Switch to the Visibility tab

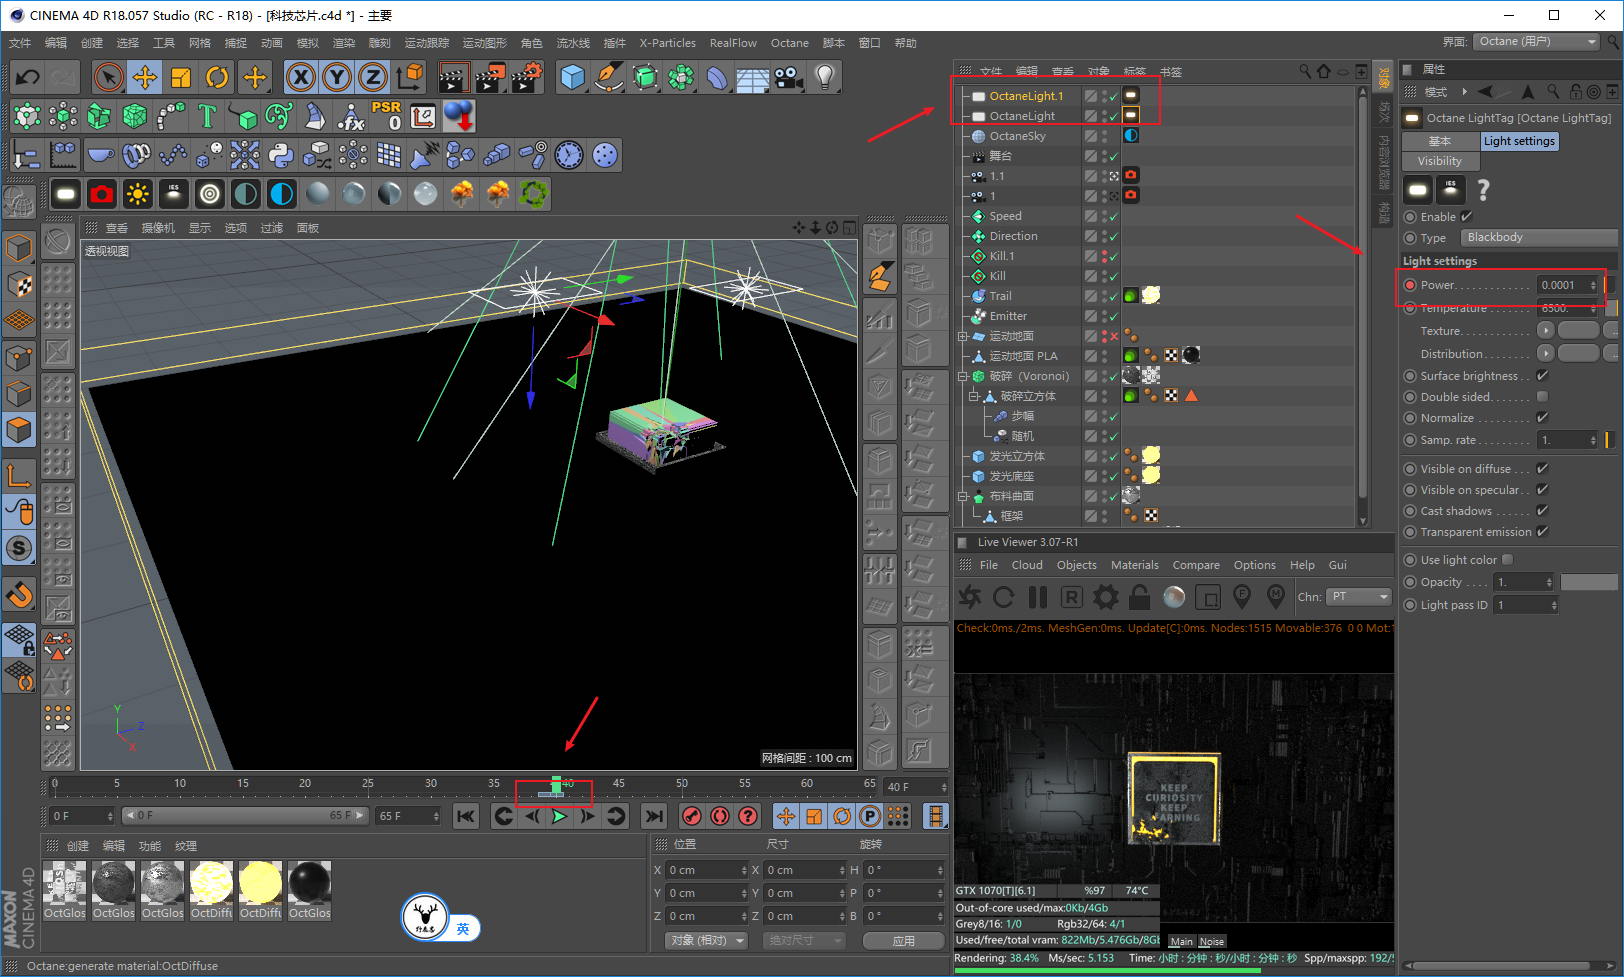click(x=1440, y=161)
